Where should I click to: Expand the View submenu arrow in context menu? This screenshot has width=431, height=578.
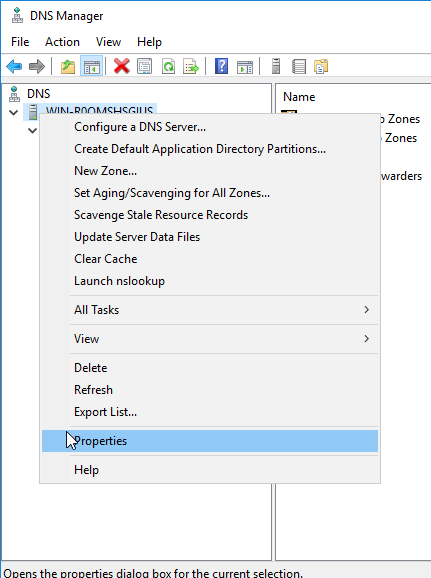(366, 338)
